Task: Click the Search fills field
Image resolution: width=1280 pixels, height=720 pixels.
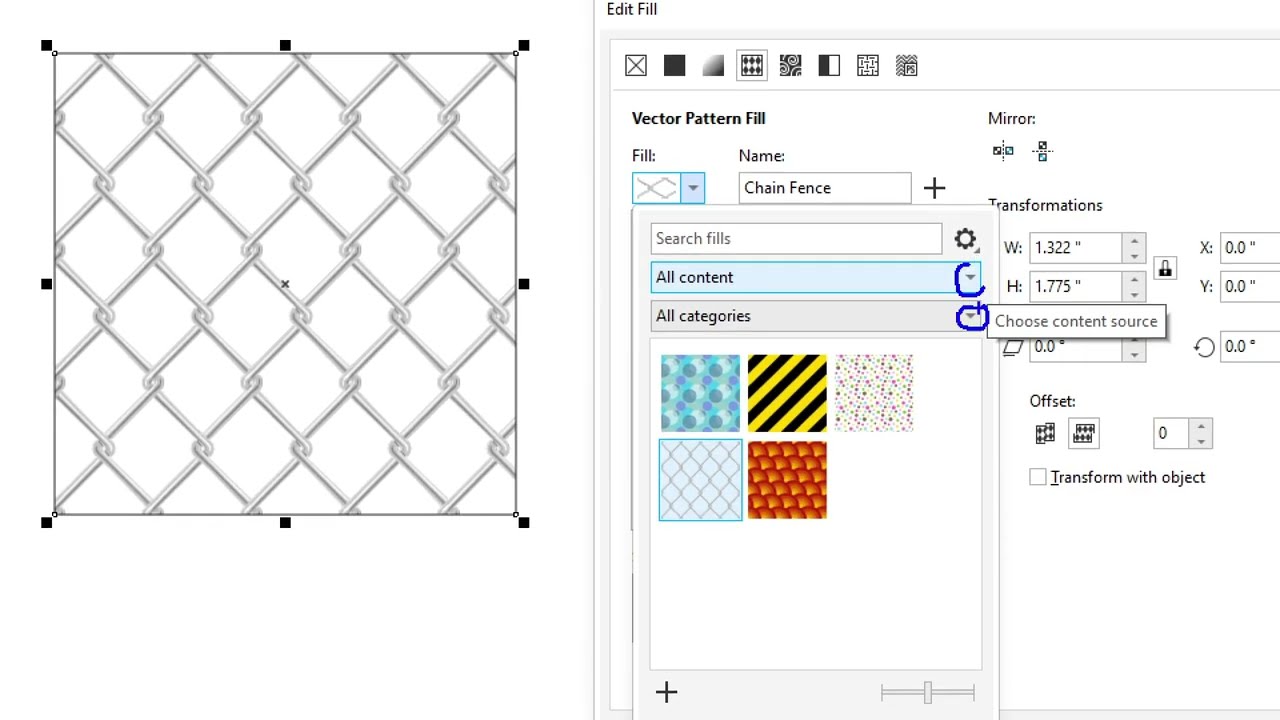Action: 796,239
